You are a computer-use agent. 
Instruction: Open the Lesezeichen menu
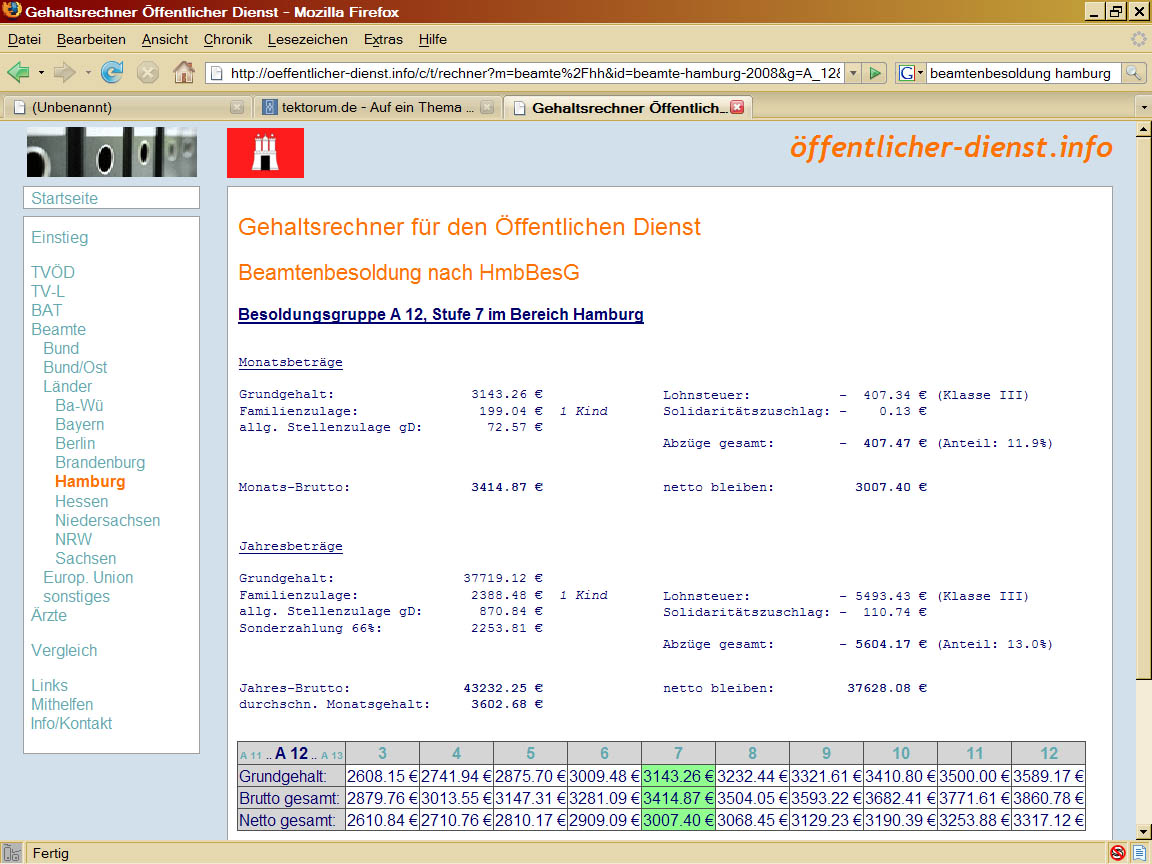click(x=307, y=39)
